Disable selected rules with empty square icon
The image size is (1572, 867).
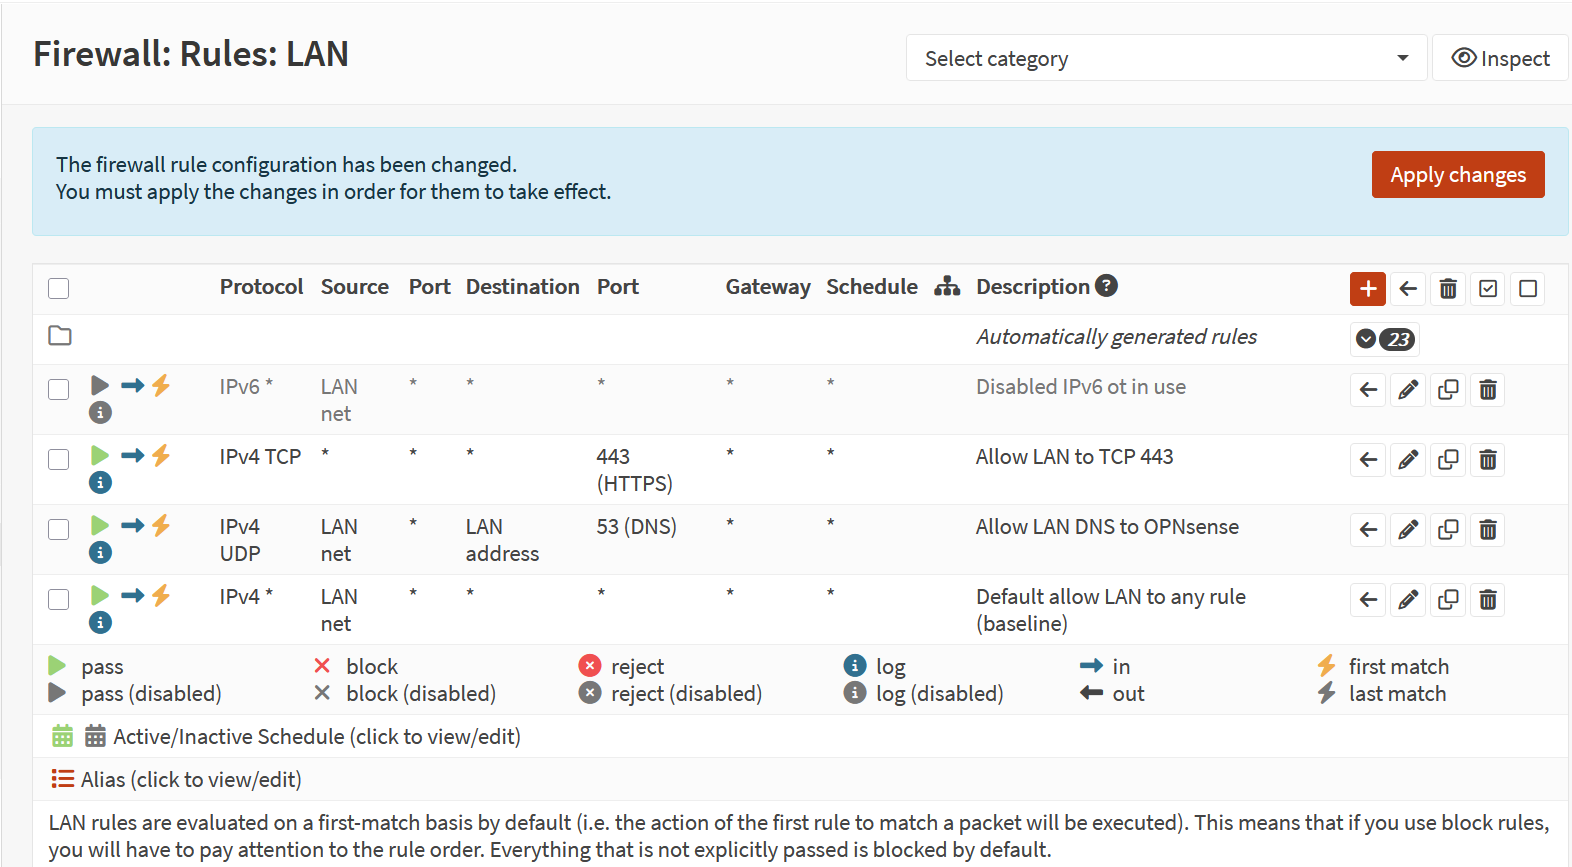[x=1528, y=289]
